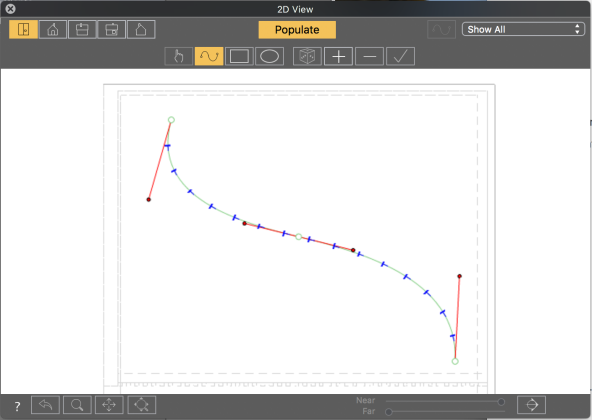Adjust the Far clipping slider handle

click(x=388, y=412)
